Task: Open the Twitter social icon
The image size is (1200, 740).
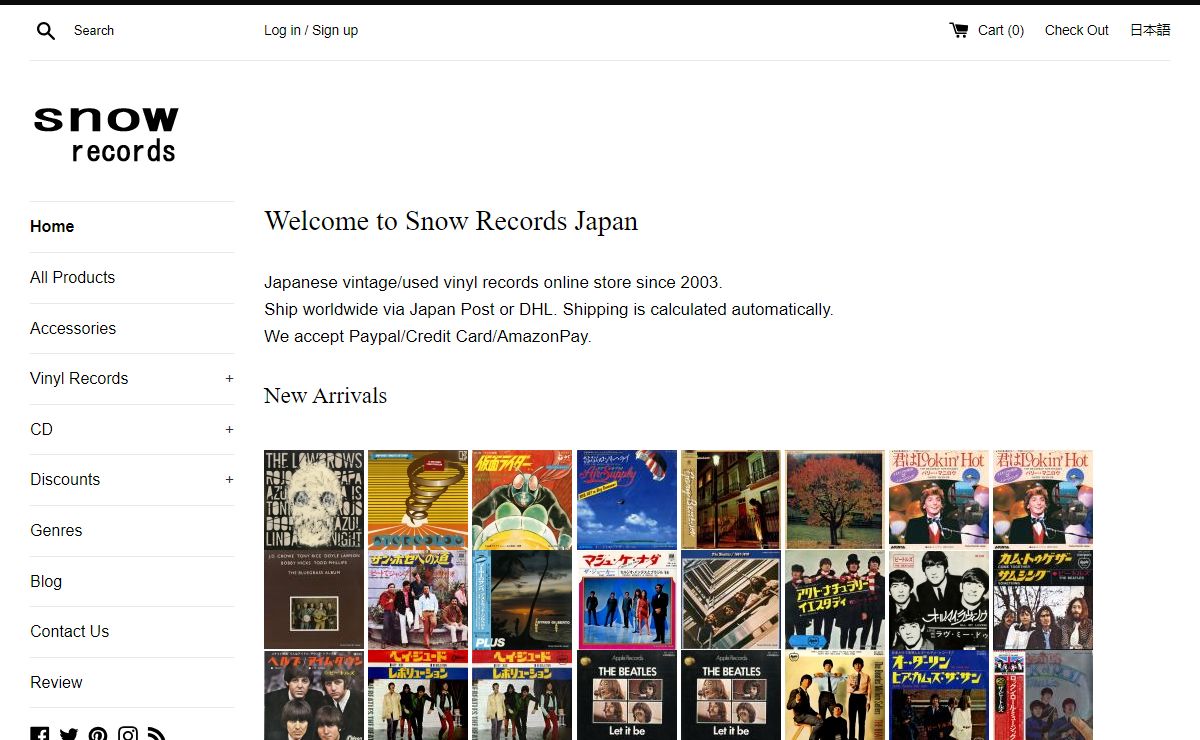Action: coord(69,735)
